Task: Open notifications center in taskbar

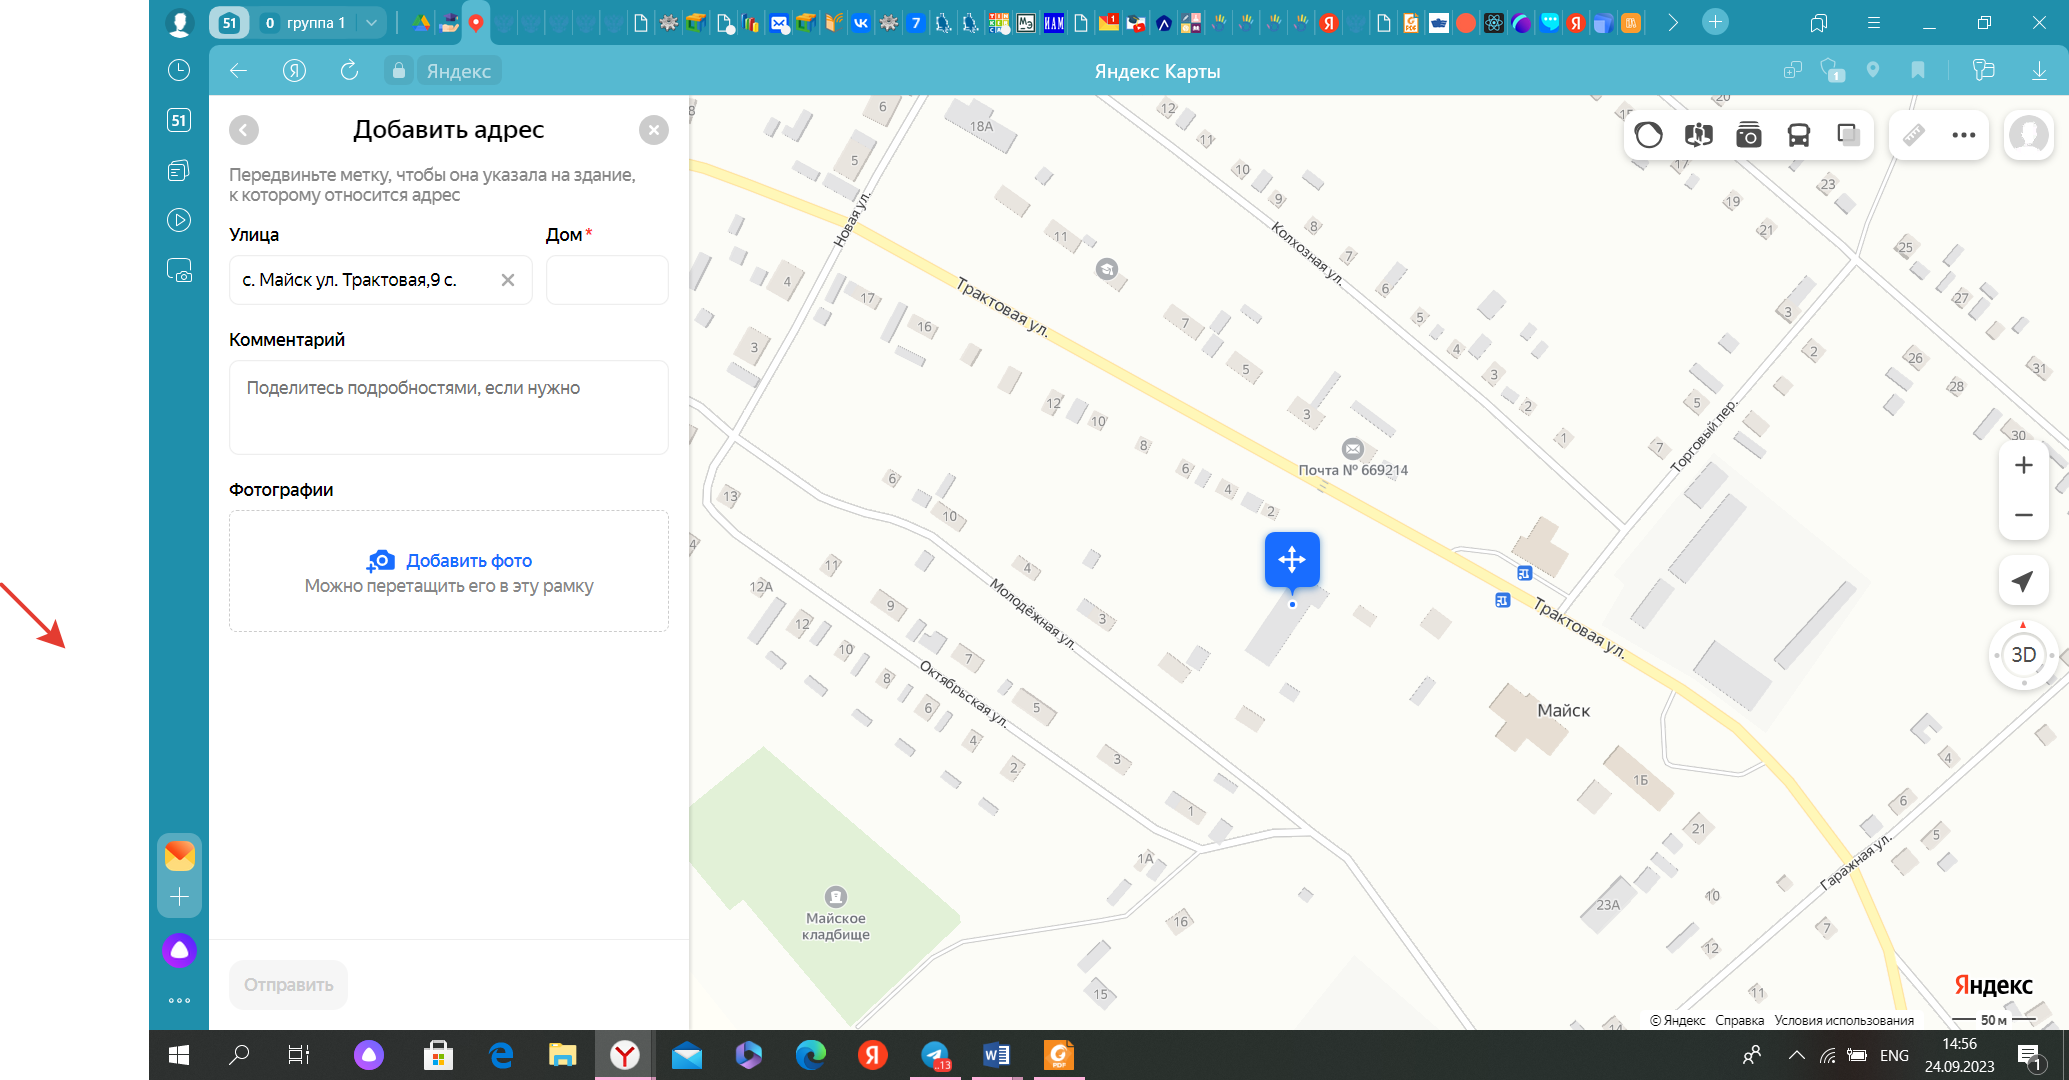Action: click(2029, 1055)
